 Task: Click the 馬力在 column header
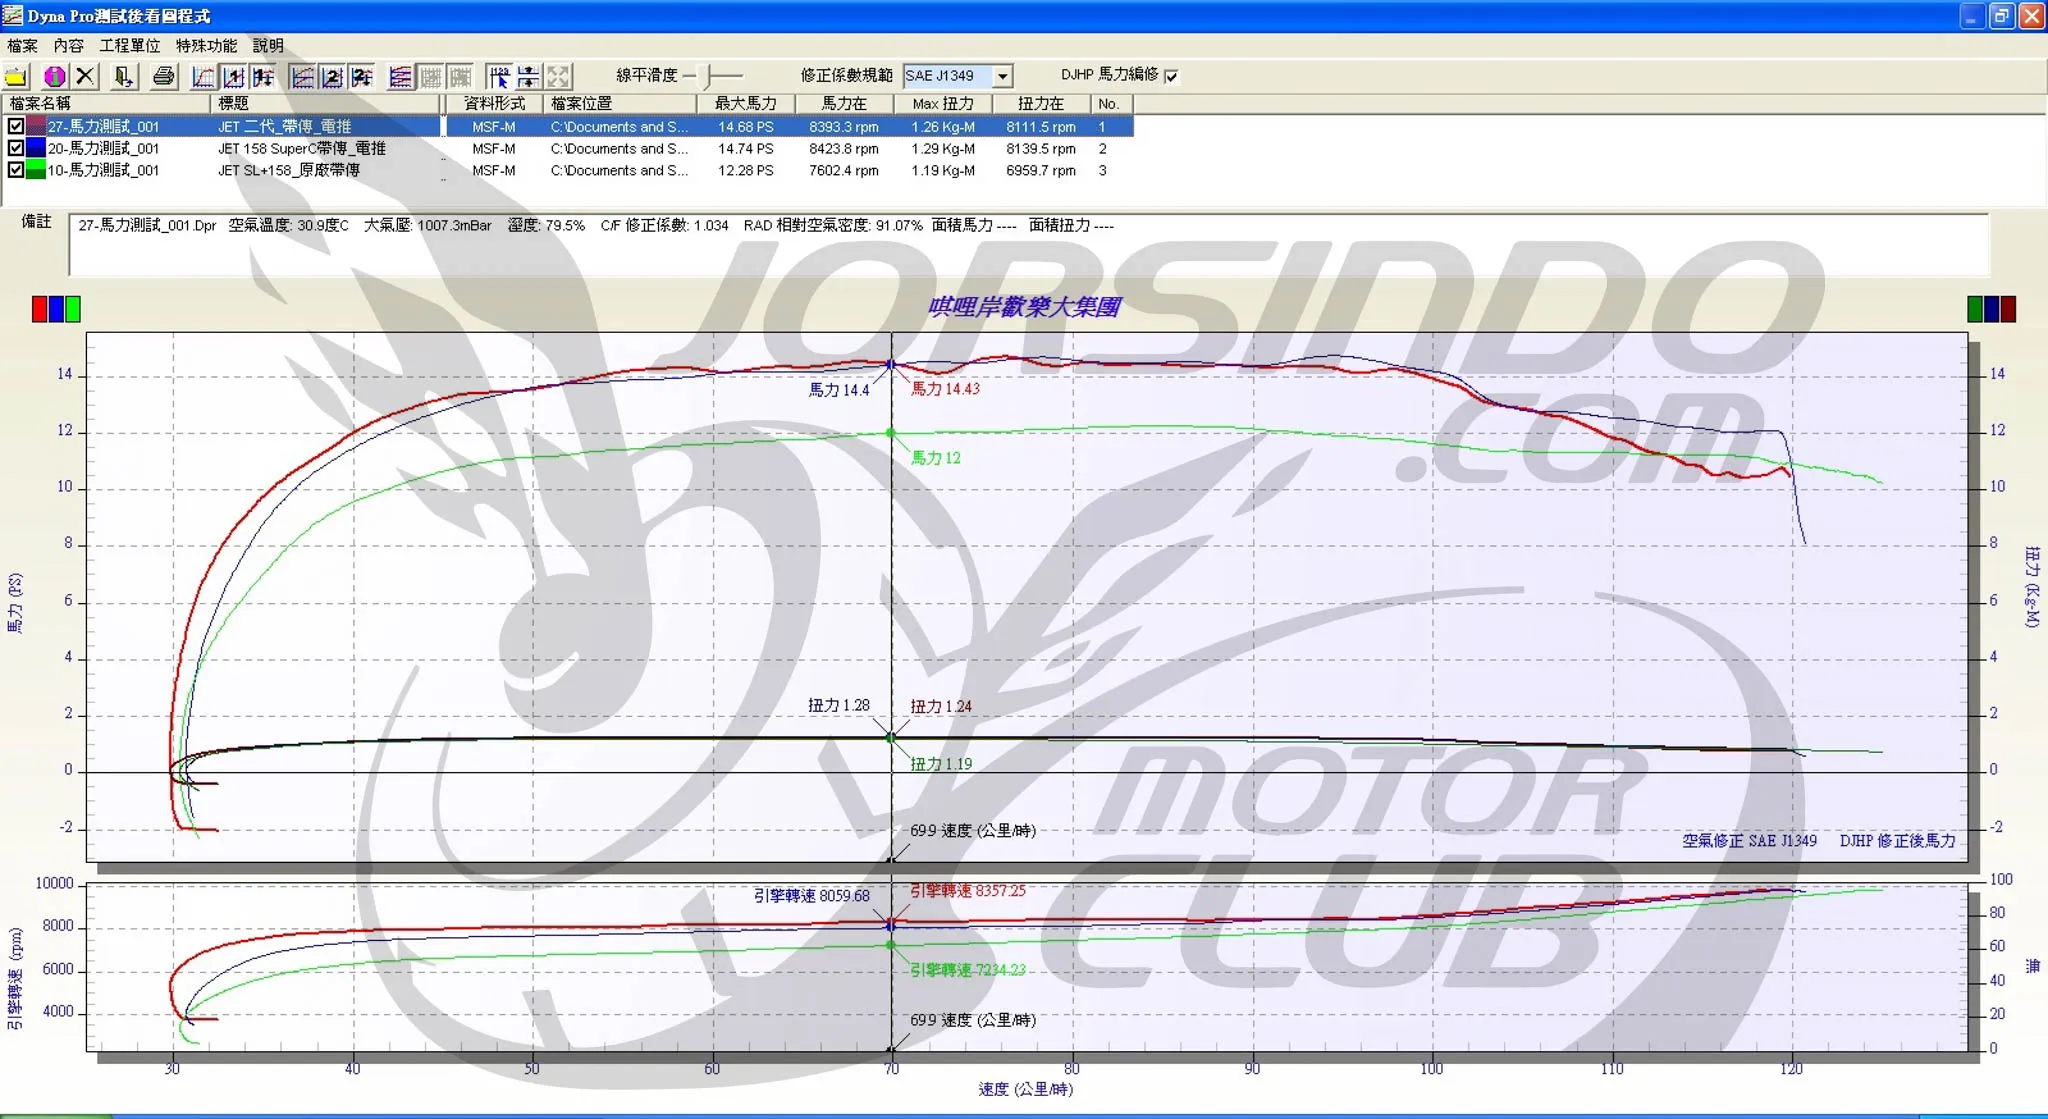coord(844,103)
